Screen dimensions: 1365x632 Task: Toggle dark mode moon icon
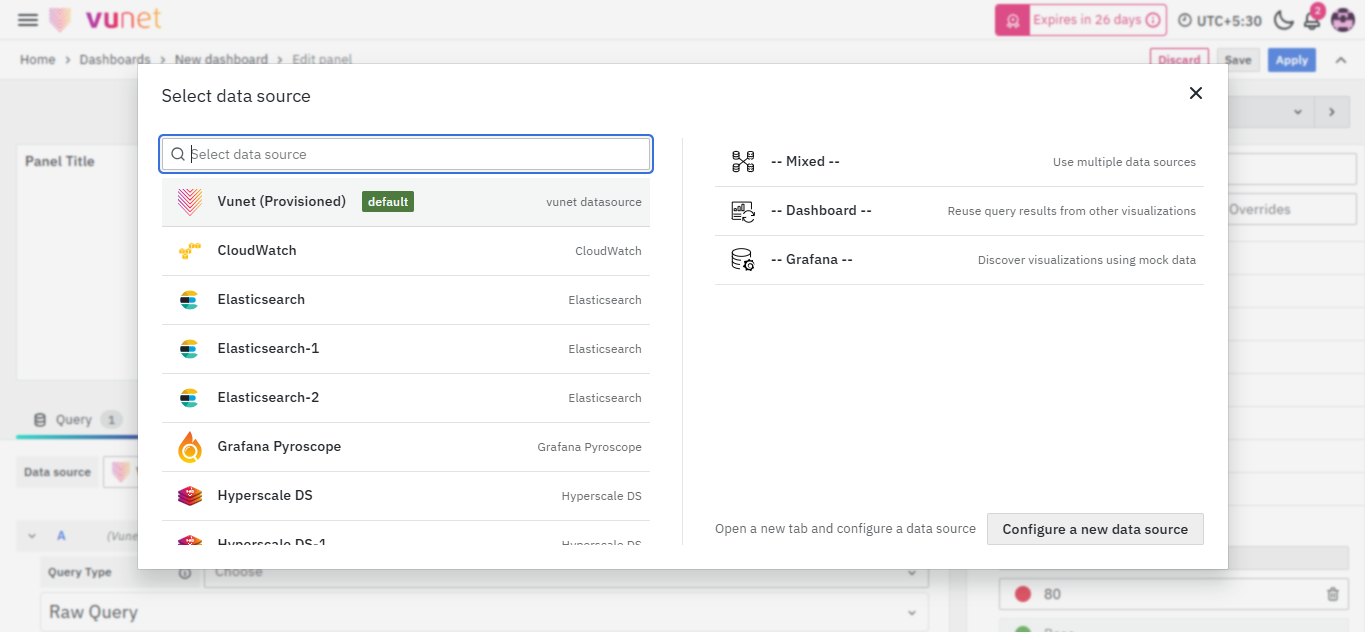point(1283,20)
